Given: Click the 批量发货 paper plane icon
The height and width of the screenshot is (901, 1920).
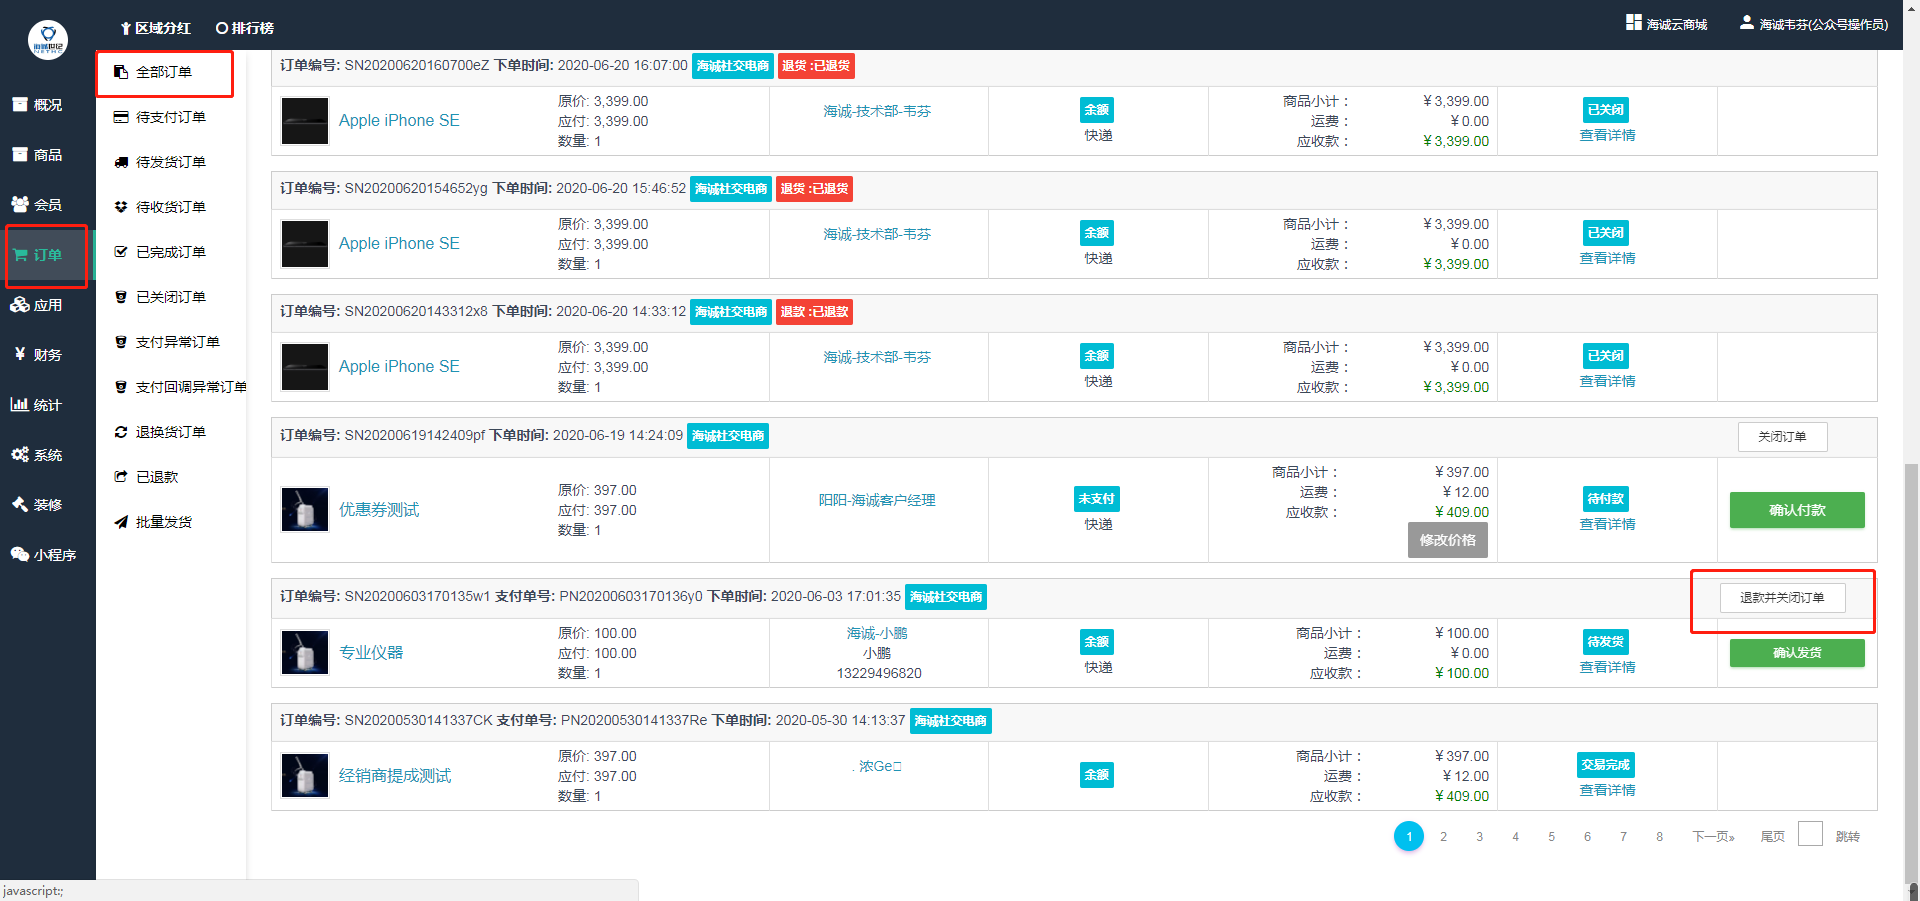Looking at the screenshot, I should (x=121, y=522).
